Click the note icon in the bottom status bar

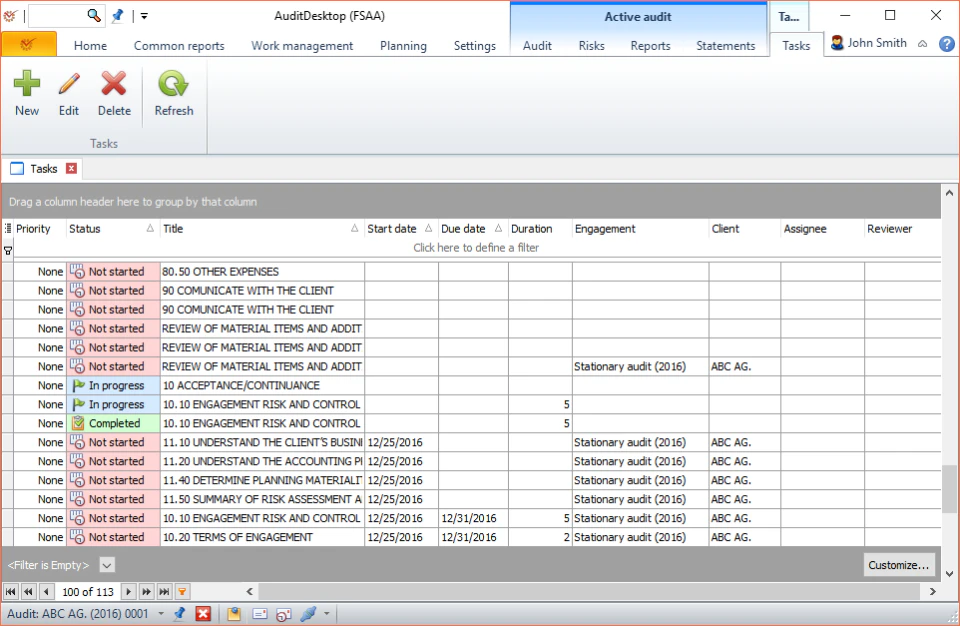tap(233, 615)
